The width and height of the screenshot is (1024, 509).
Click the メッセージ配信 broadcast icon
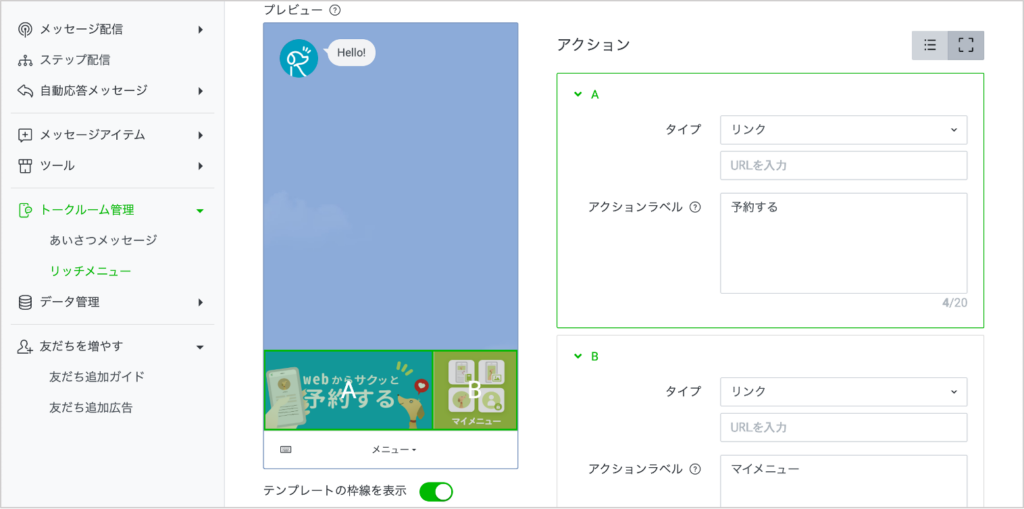pos(25,29)
